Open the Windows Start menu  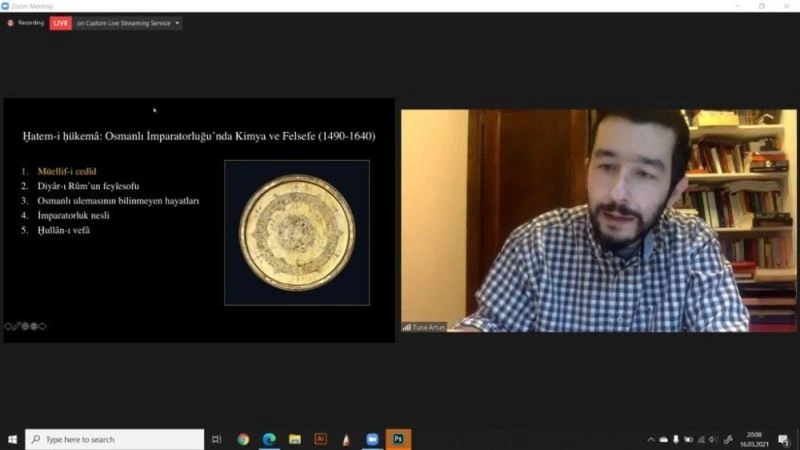click(12, 439)
